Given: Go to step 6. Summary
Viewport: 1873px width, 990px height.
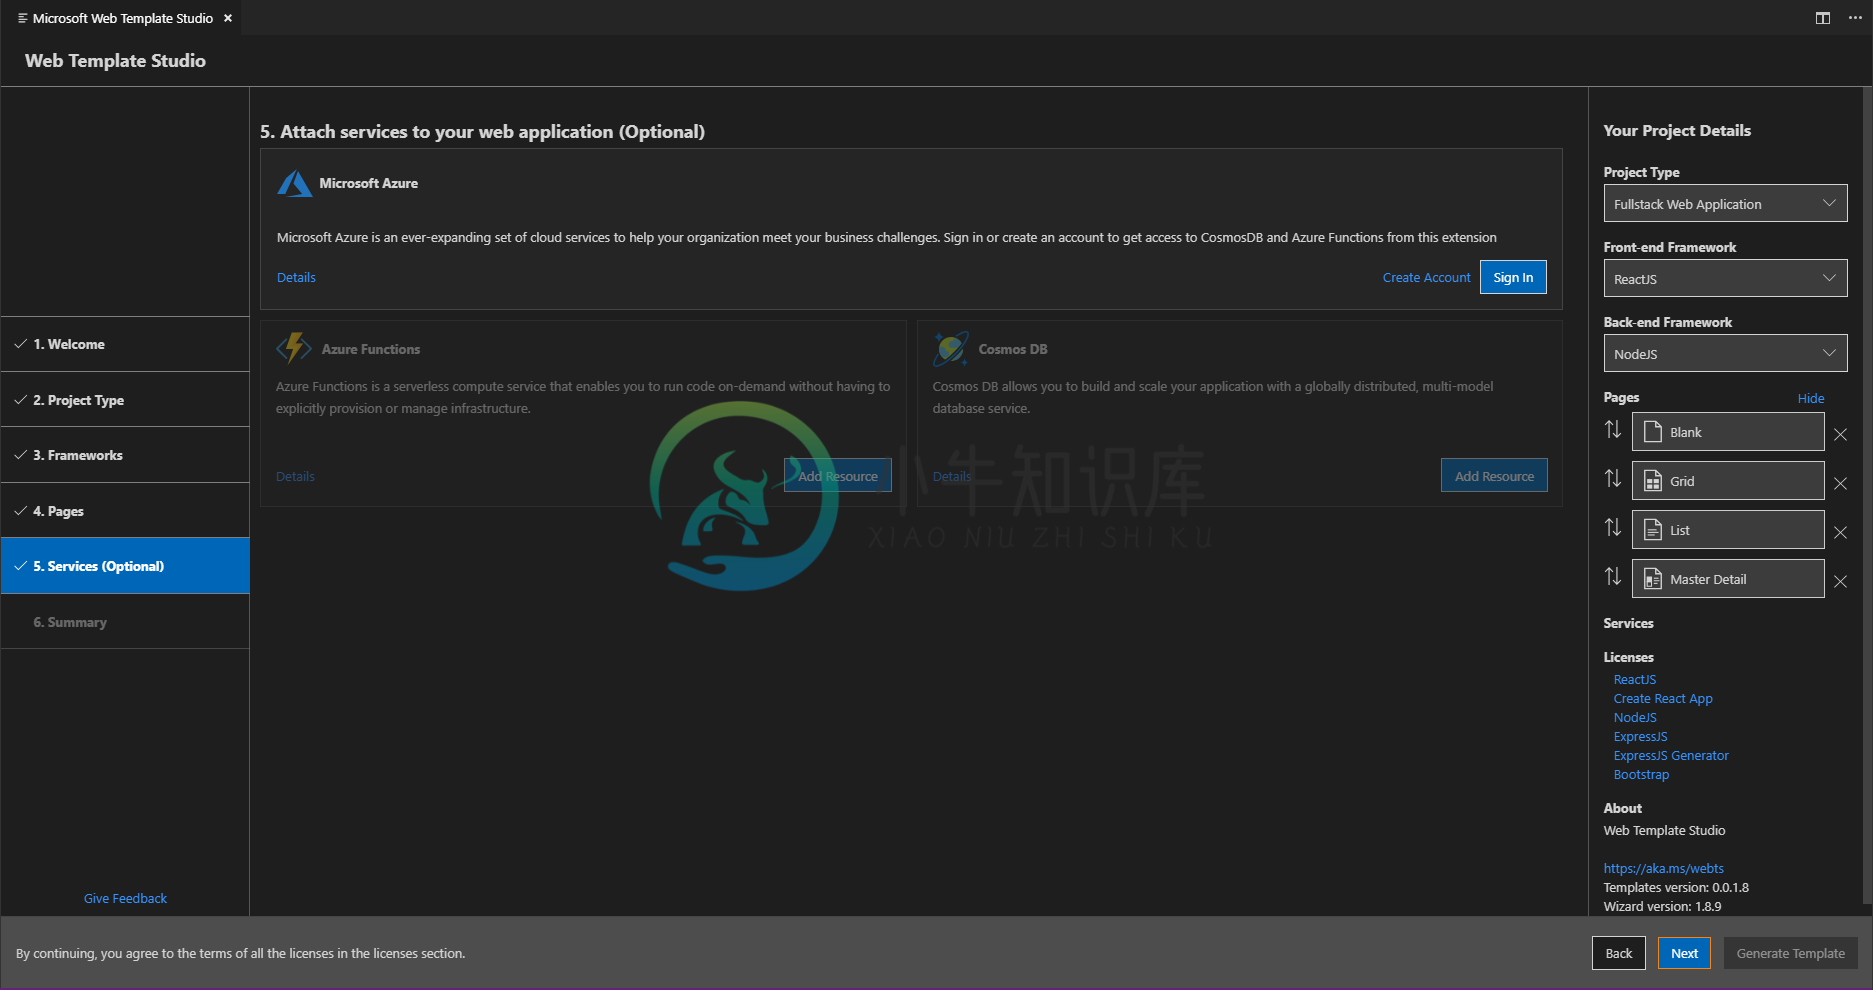Looking at the screenshot, I should pos(125,622).
